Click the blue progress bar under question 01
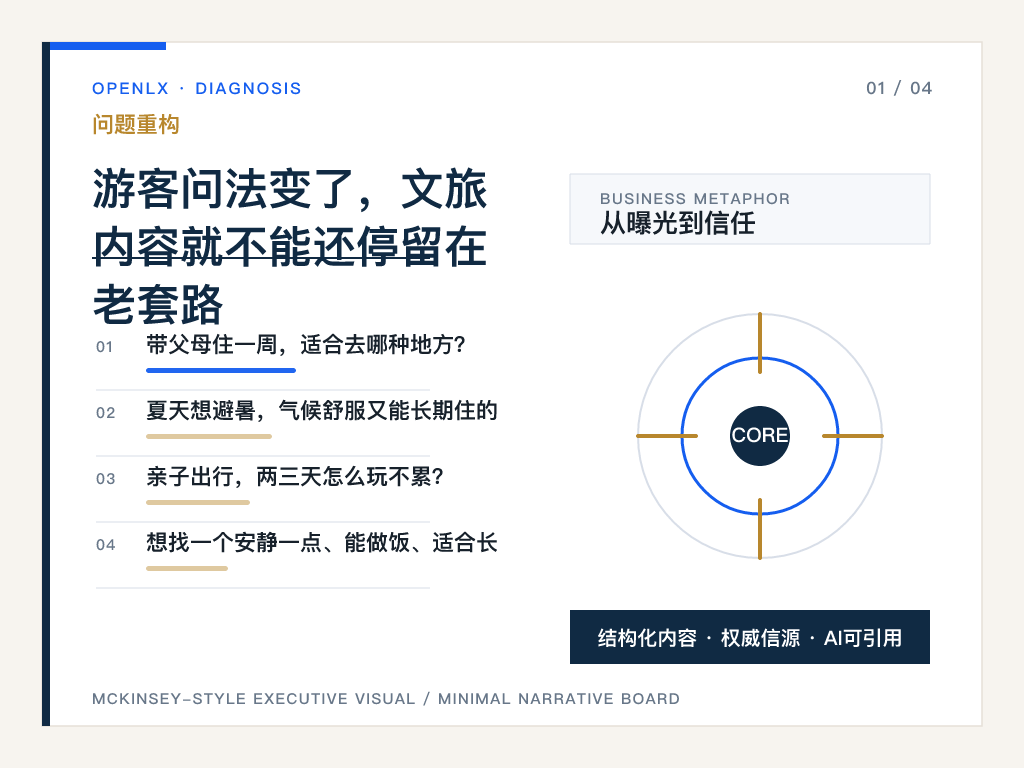 pos(221,370)
